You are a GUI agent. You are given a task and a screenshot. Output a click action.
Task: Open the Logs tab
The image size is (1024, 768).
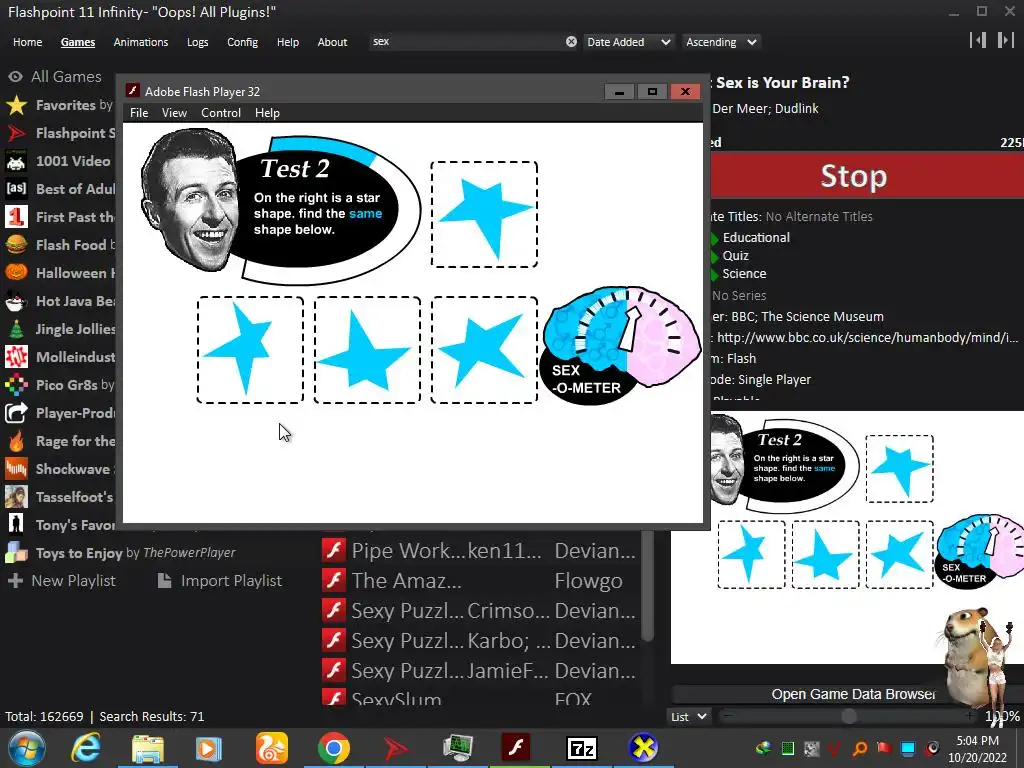pyautogui.click(x=197, y=42)
